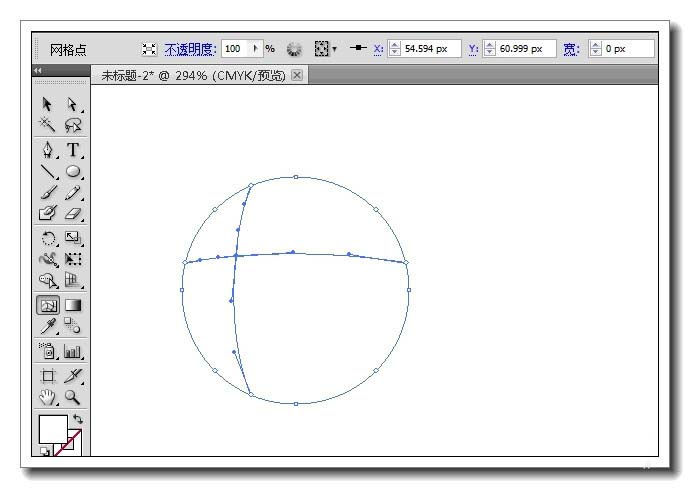This screenshot has width=690, height=488.
Task: Select the Pencil tool
Action: tap(73, 193)
